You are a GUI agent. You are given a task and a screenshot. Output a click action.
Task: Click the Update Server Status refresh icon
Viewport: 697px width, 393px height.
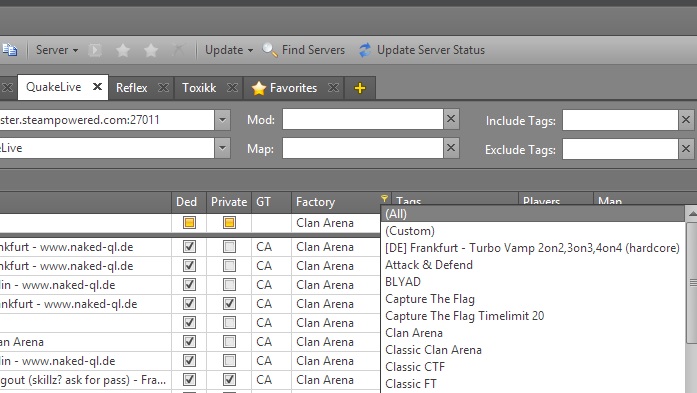click(365, 50)
